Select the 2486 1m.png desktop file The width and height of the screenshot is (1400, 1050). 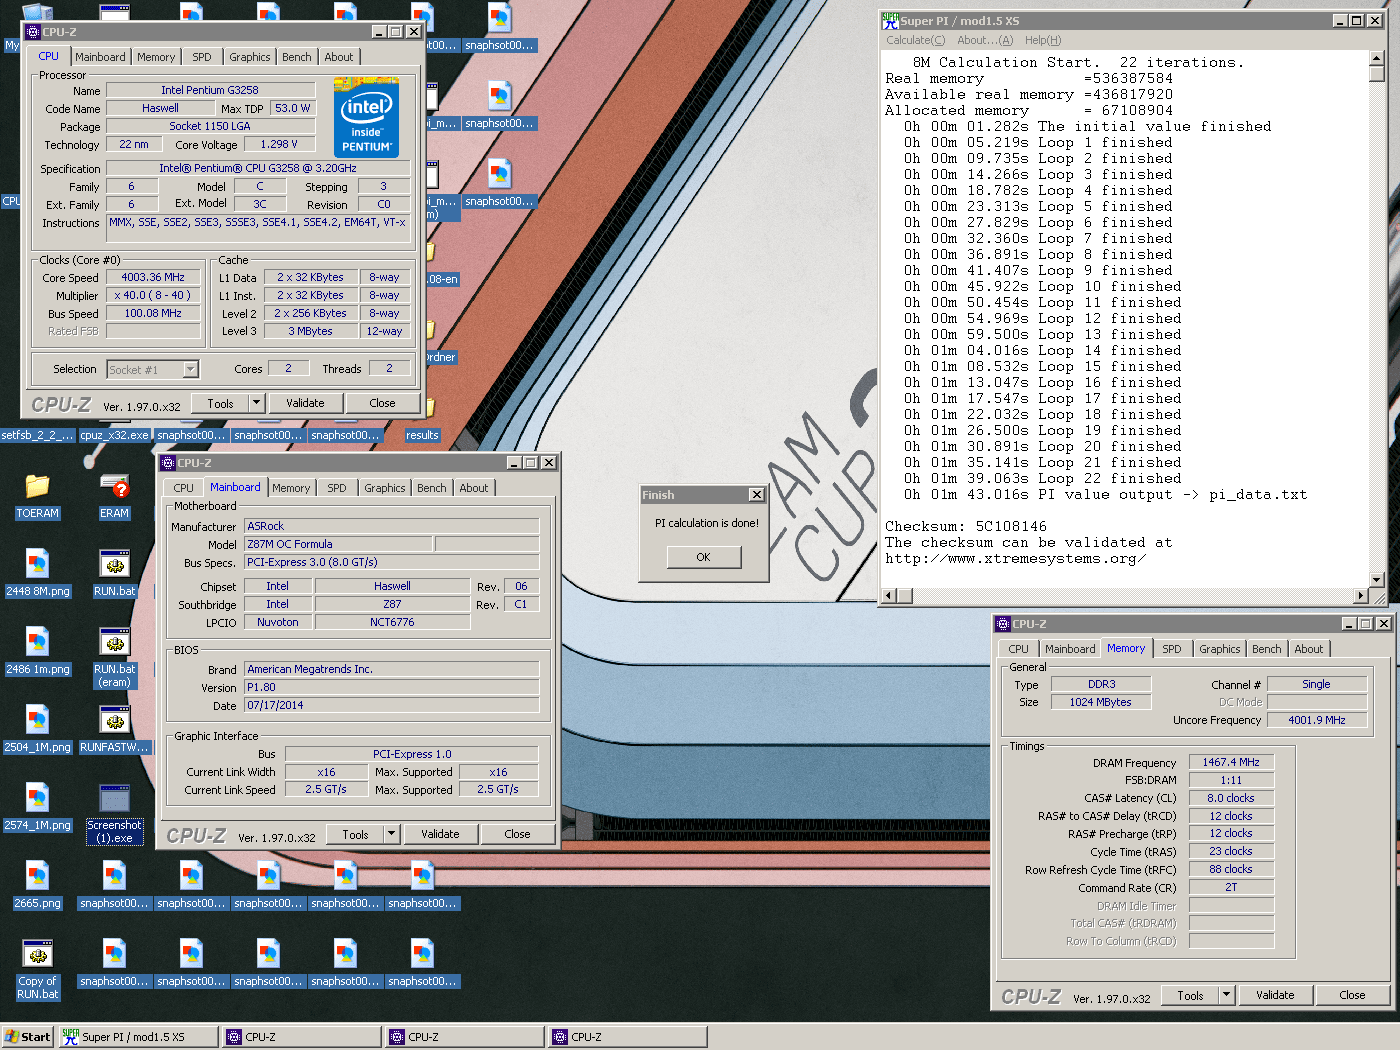pyautogui.click(x=37, y=652)
